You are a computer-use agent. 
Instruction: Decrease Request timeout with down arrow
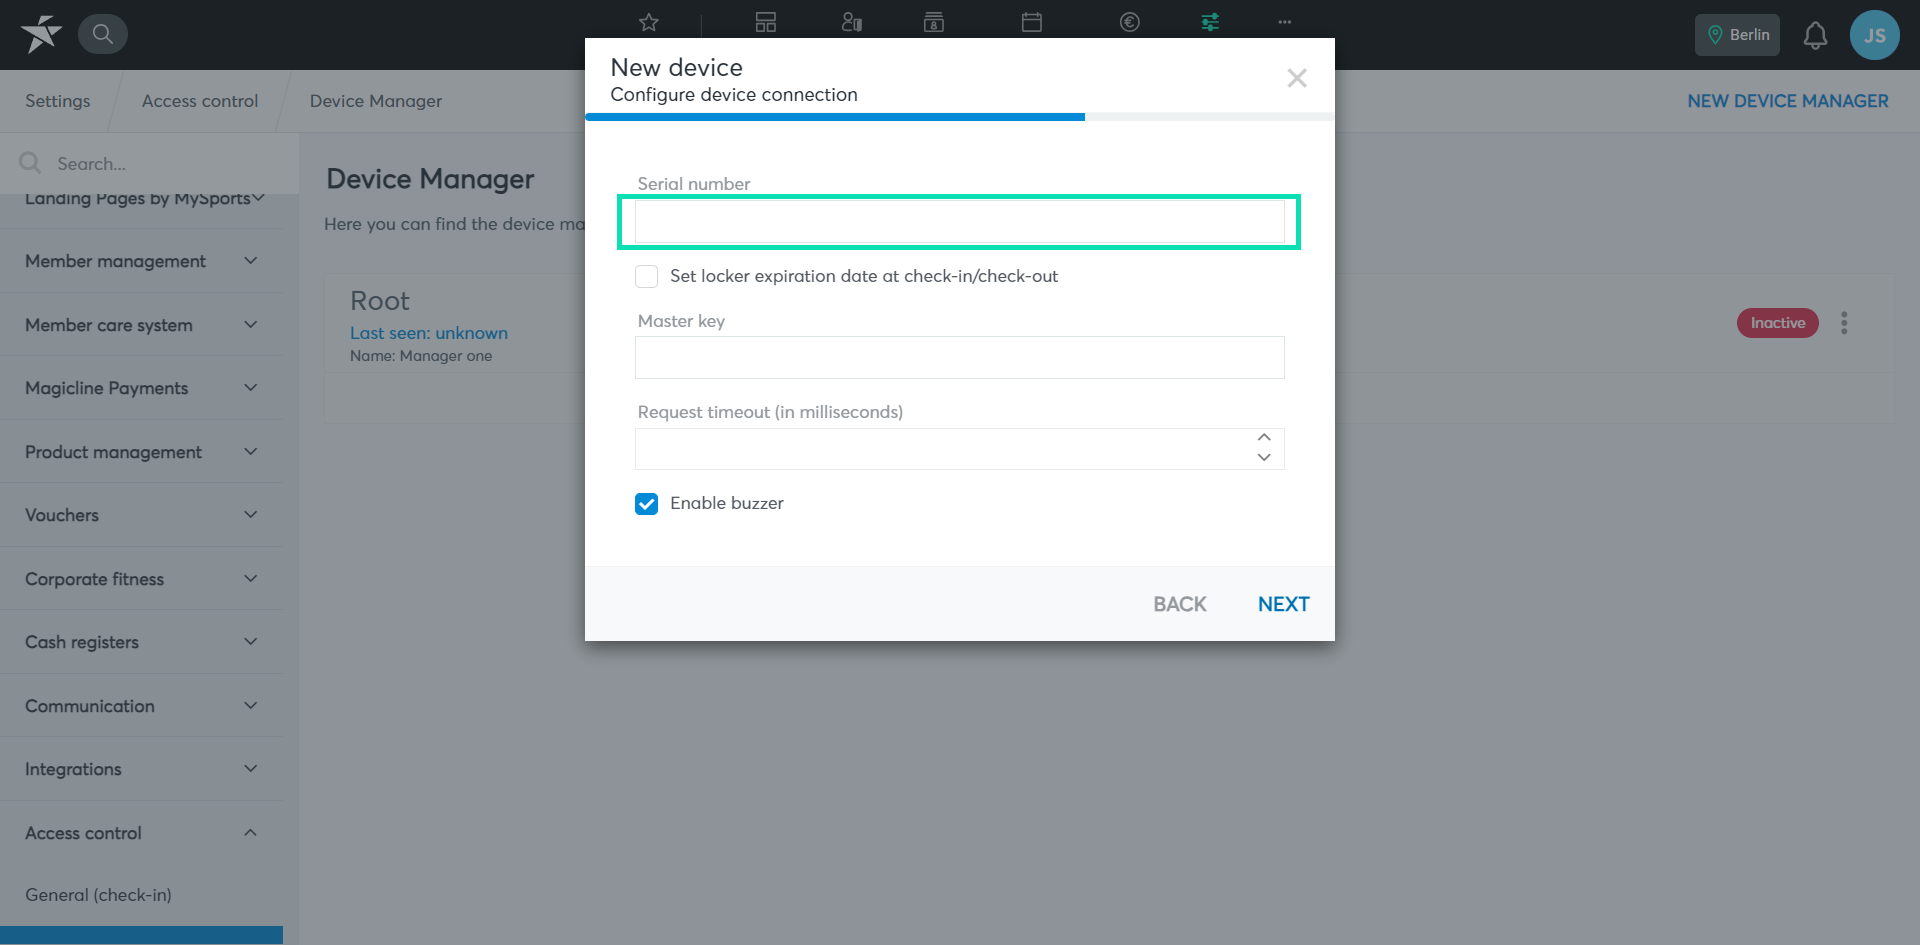click(1264, 458)
